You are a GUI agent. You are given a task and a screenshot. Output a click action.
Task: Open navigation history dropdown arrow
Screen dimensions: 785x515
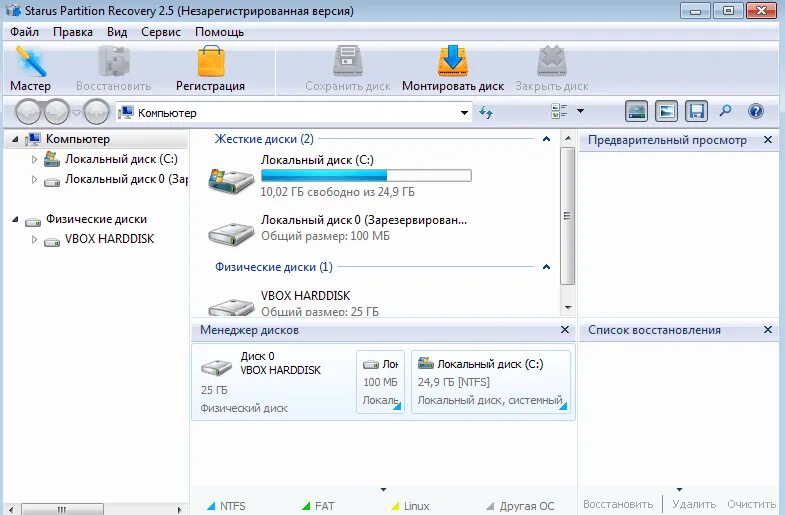point(77,113)
